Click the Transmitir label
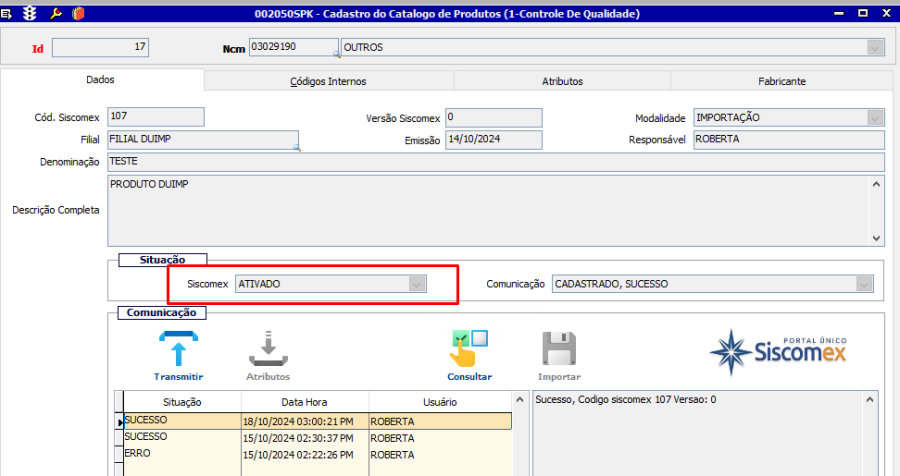Image resolution: width=900 pixels, height=476 pixels. [179, 377]
